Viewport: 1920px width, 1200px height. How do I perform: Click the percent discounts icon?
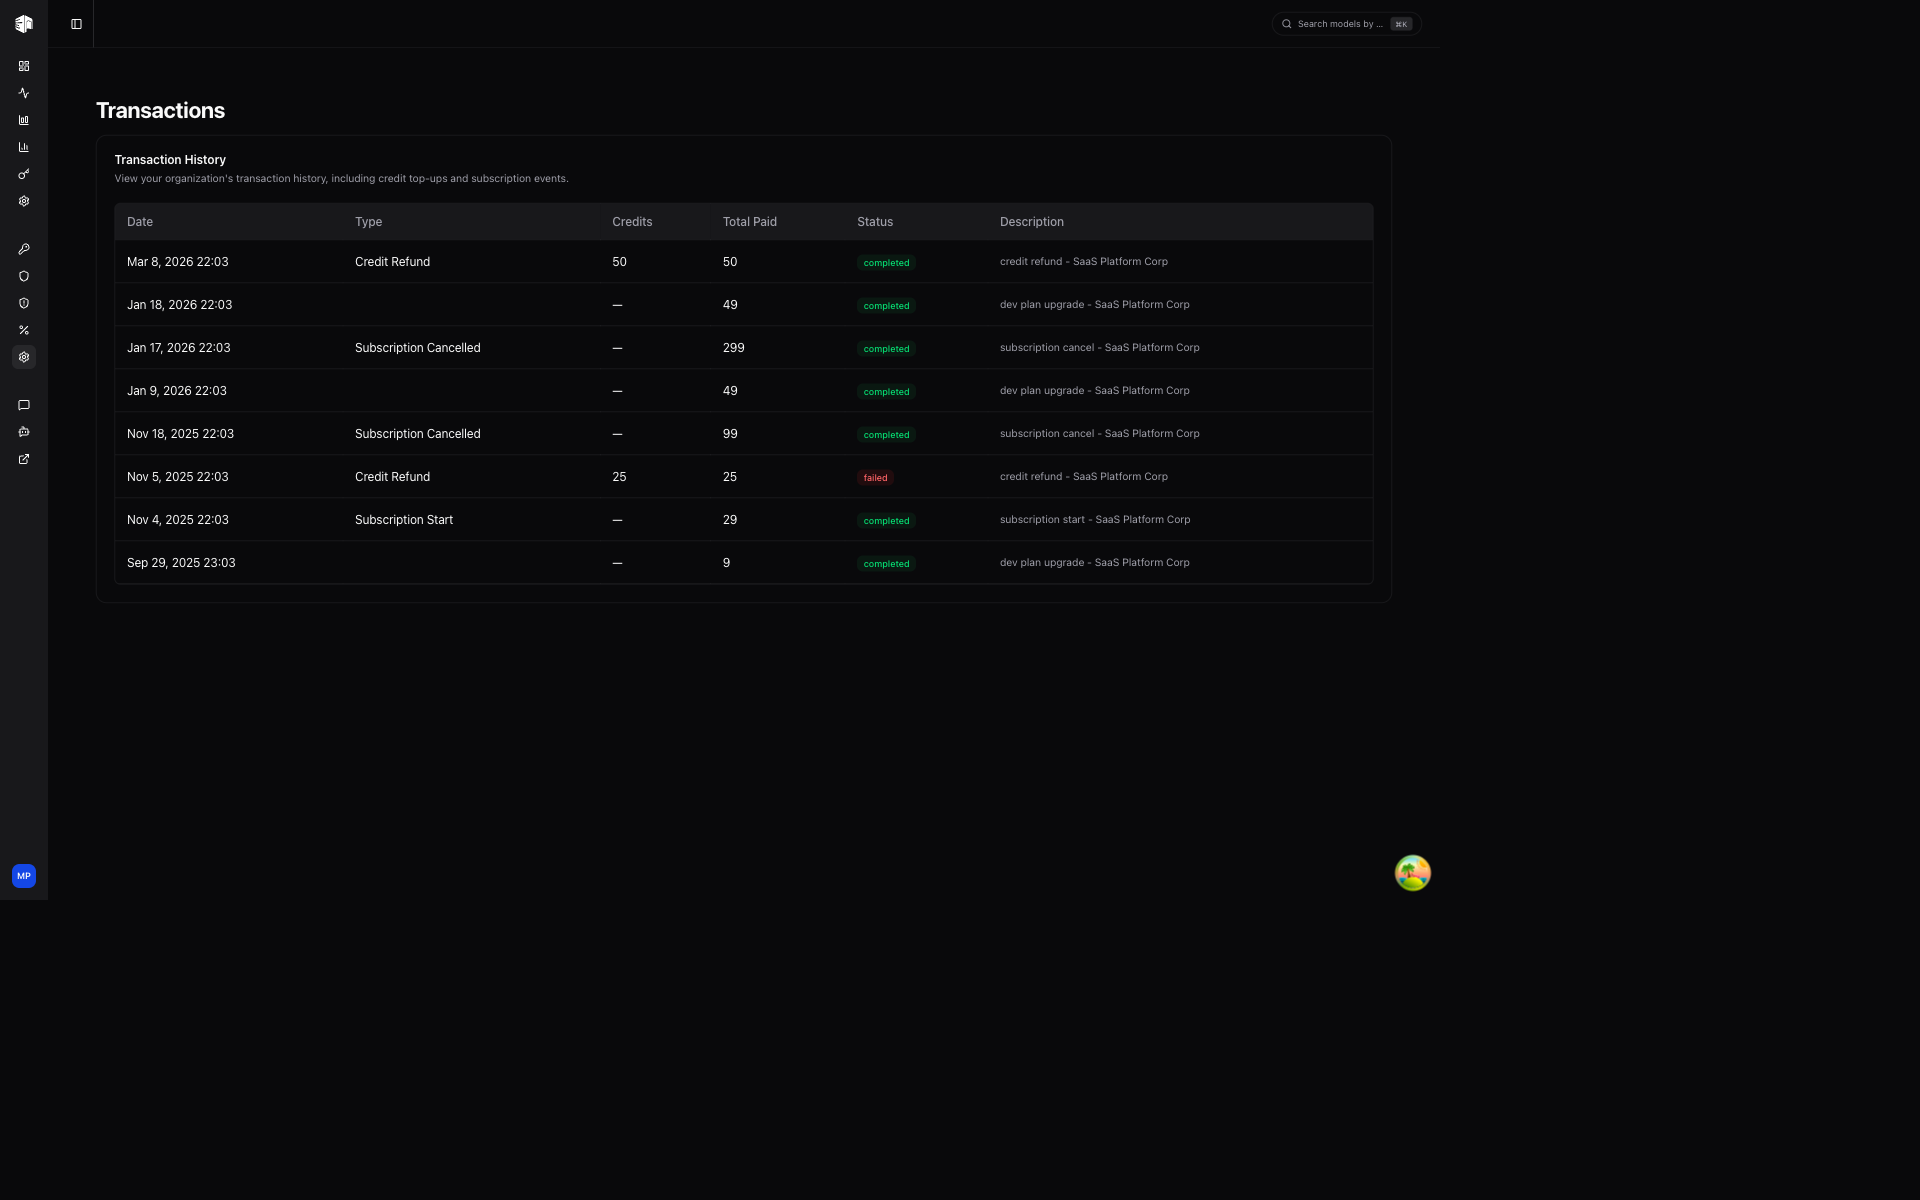[x=24, y=330]
